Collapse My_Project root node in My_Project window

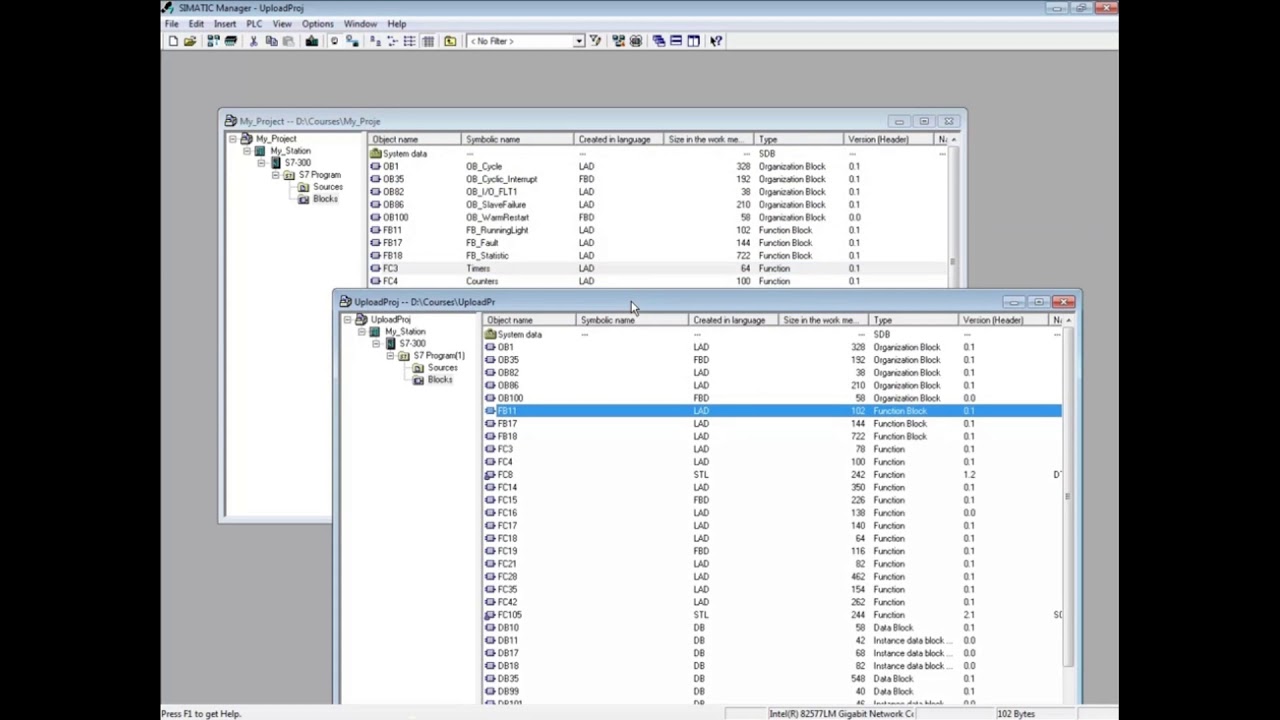[233, 139]
